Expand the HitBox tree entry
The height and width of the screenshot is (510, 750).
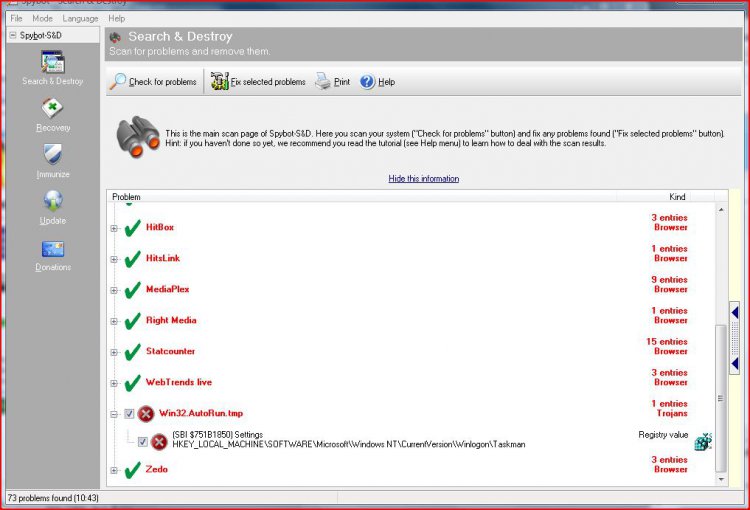pyautogui.click(x=114, y=228)
